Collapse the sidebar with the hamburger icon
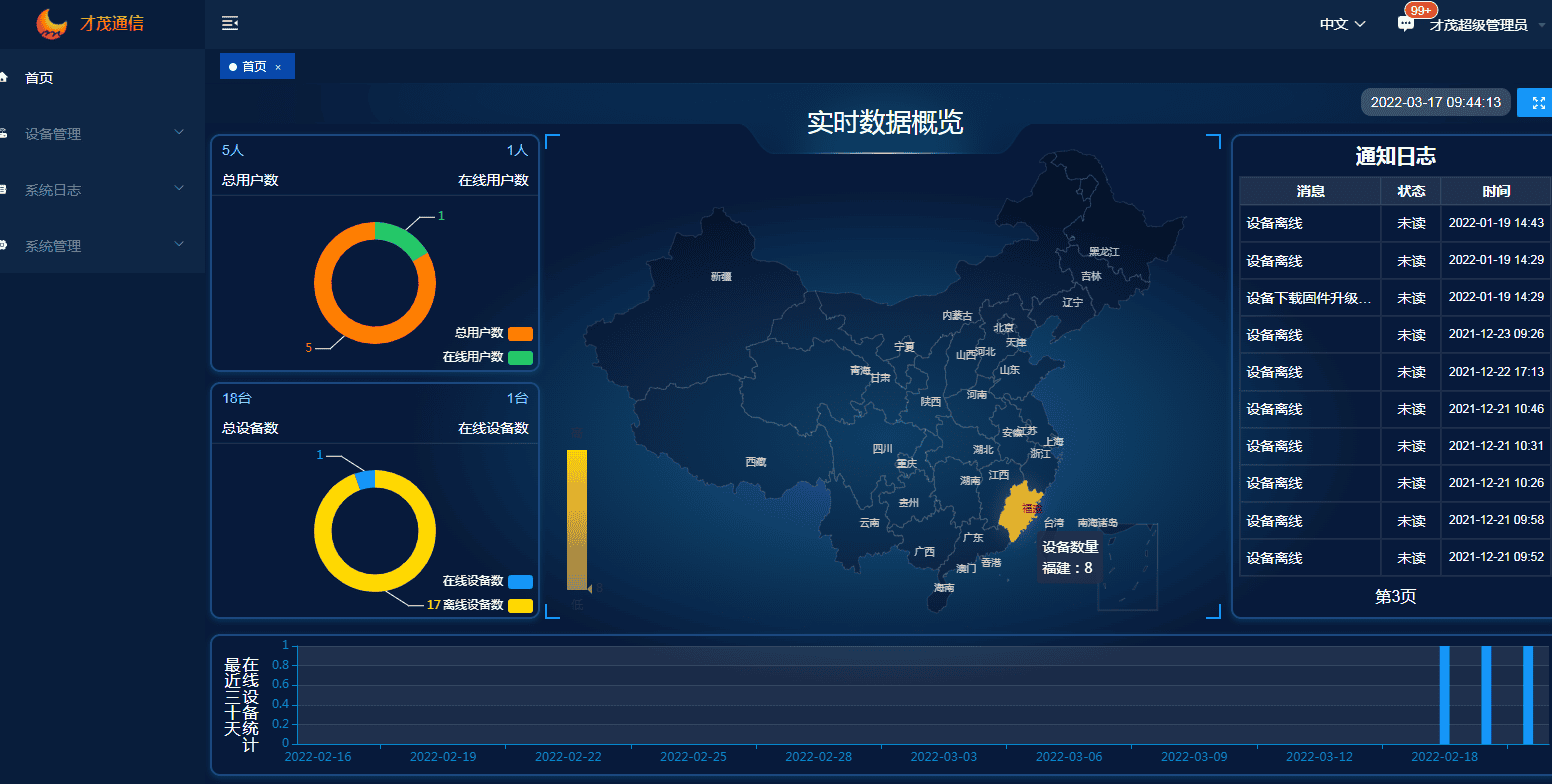 [x=230, y=23]
